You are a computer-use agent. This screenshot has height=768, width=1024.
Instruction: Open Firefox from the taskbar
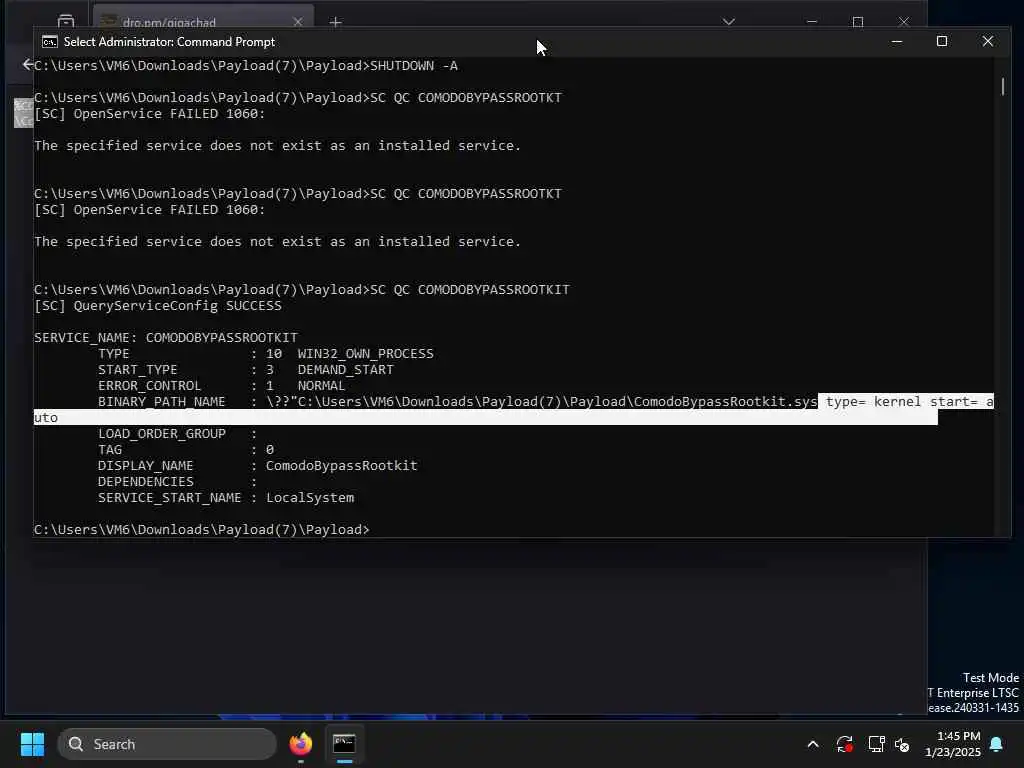[301, 744]
